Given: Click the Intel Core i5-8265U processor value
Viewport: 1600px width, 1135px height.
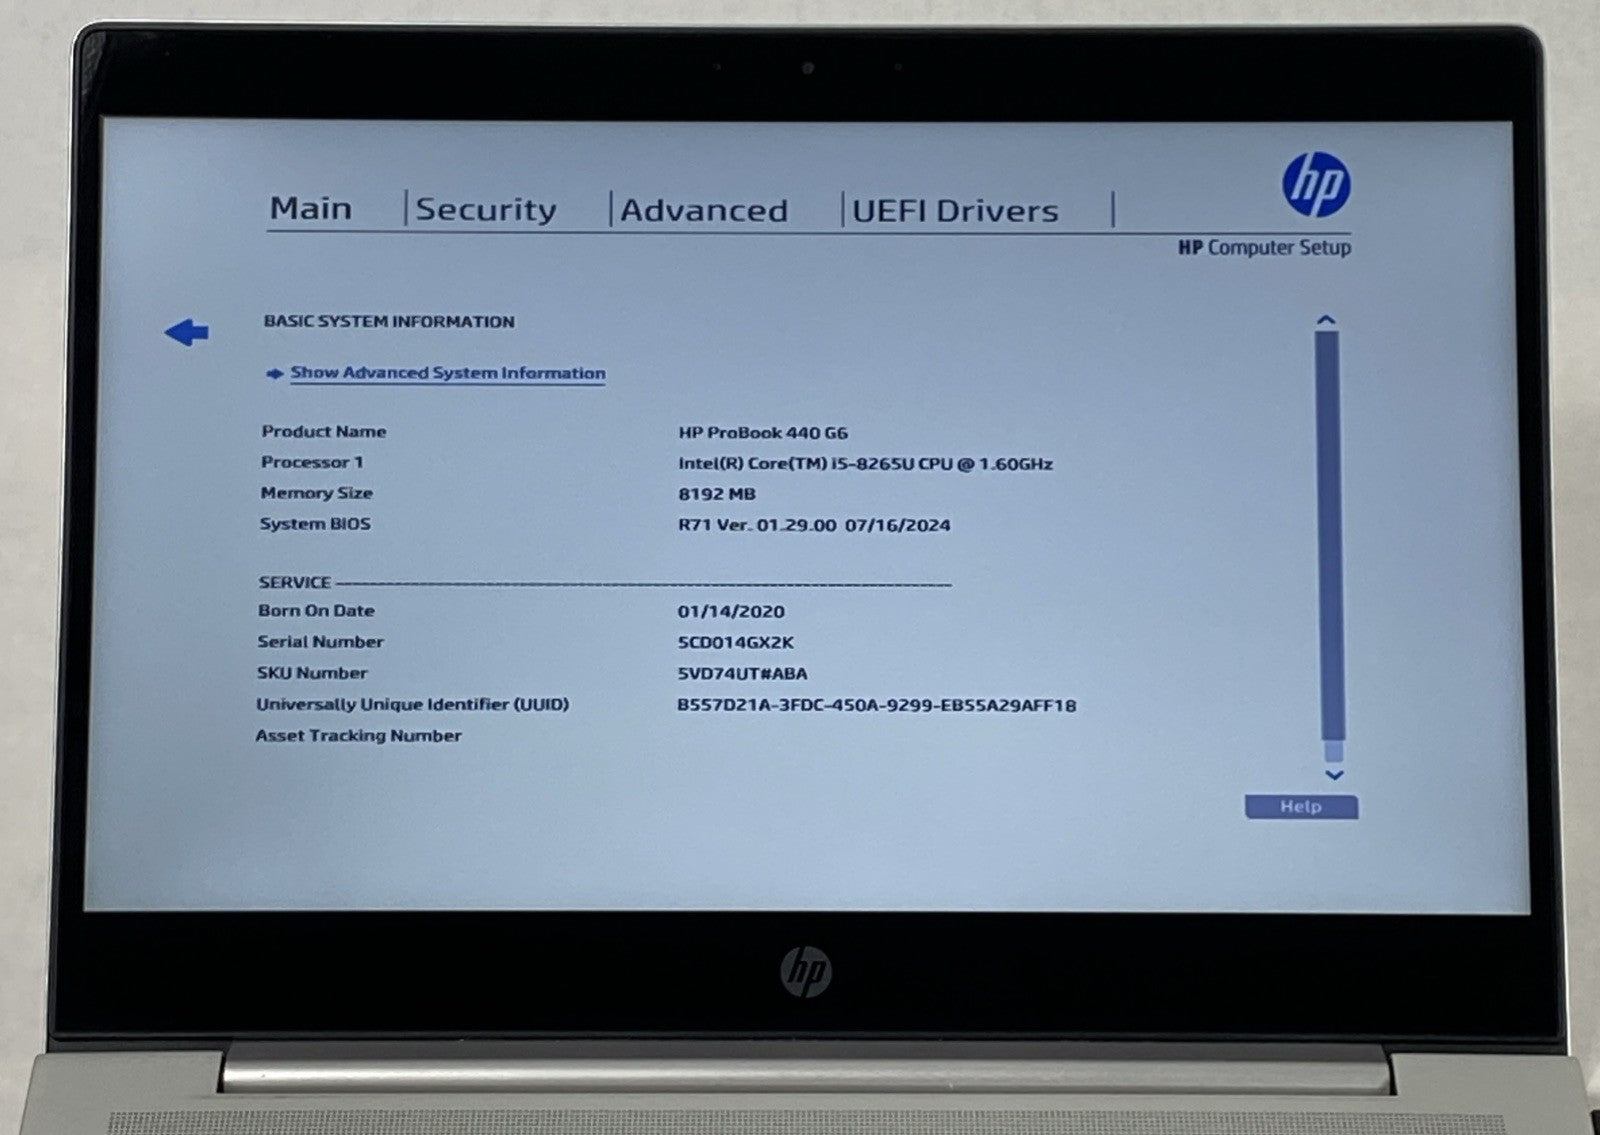Looking at the screenshot, I should tap(866, 464).
